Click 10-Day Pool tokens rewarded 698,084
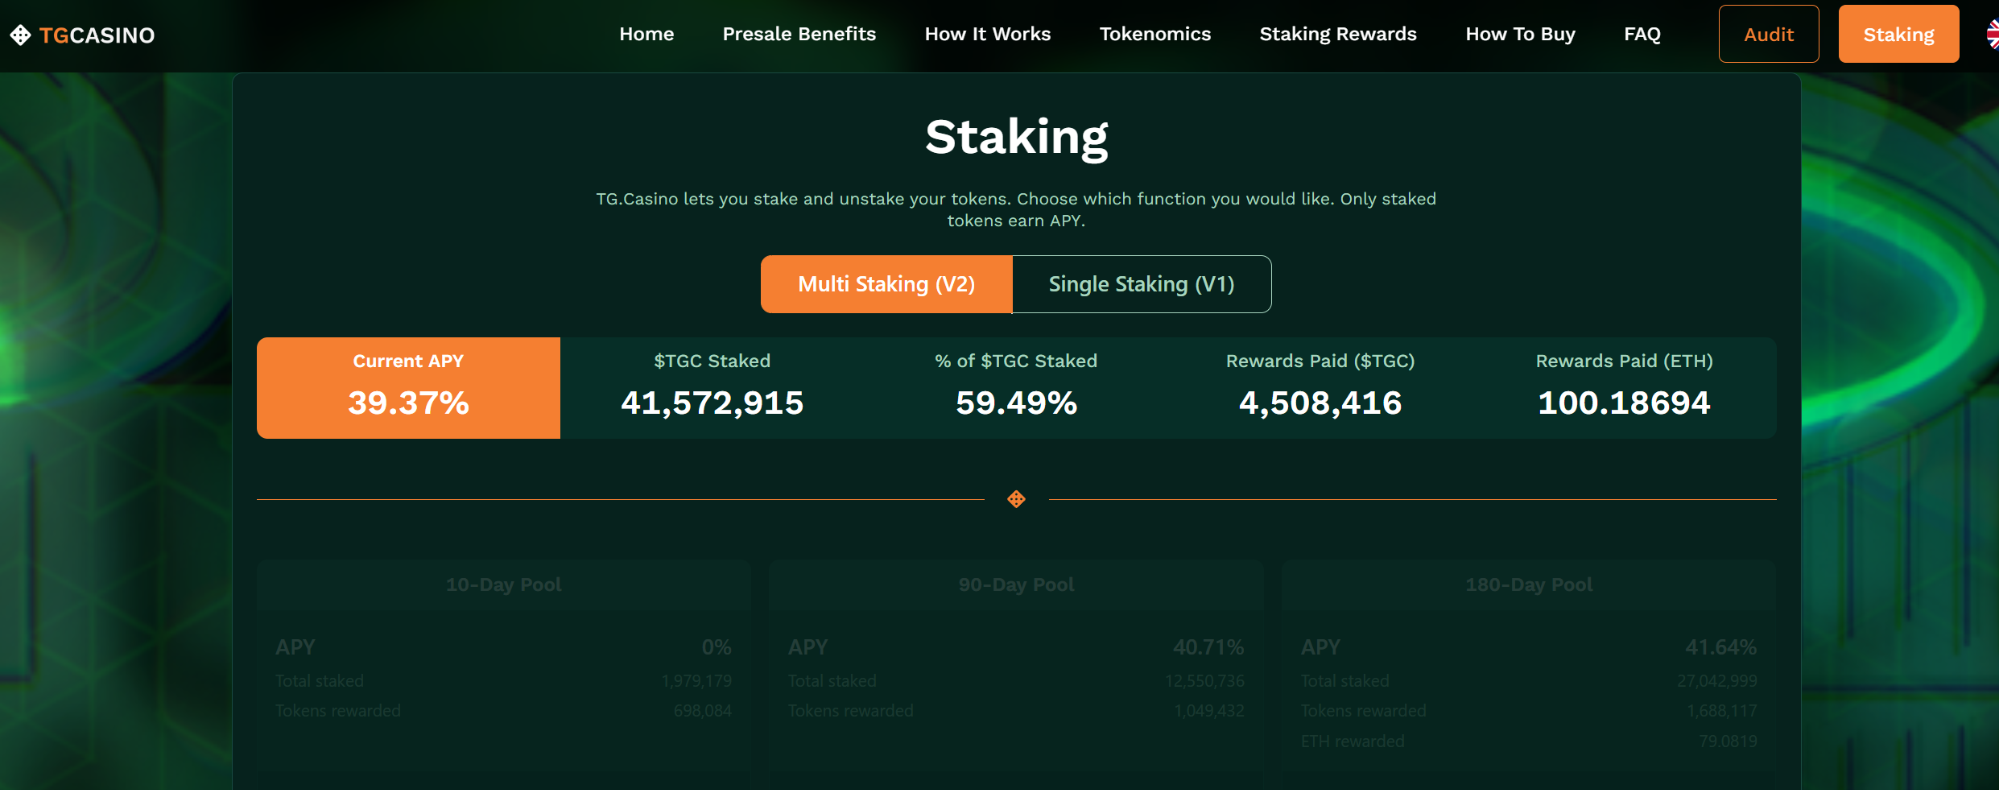Screen dimensions: 1999x790 pos(702,711)
